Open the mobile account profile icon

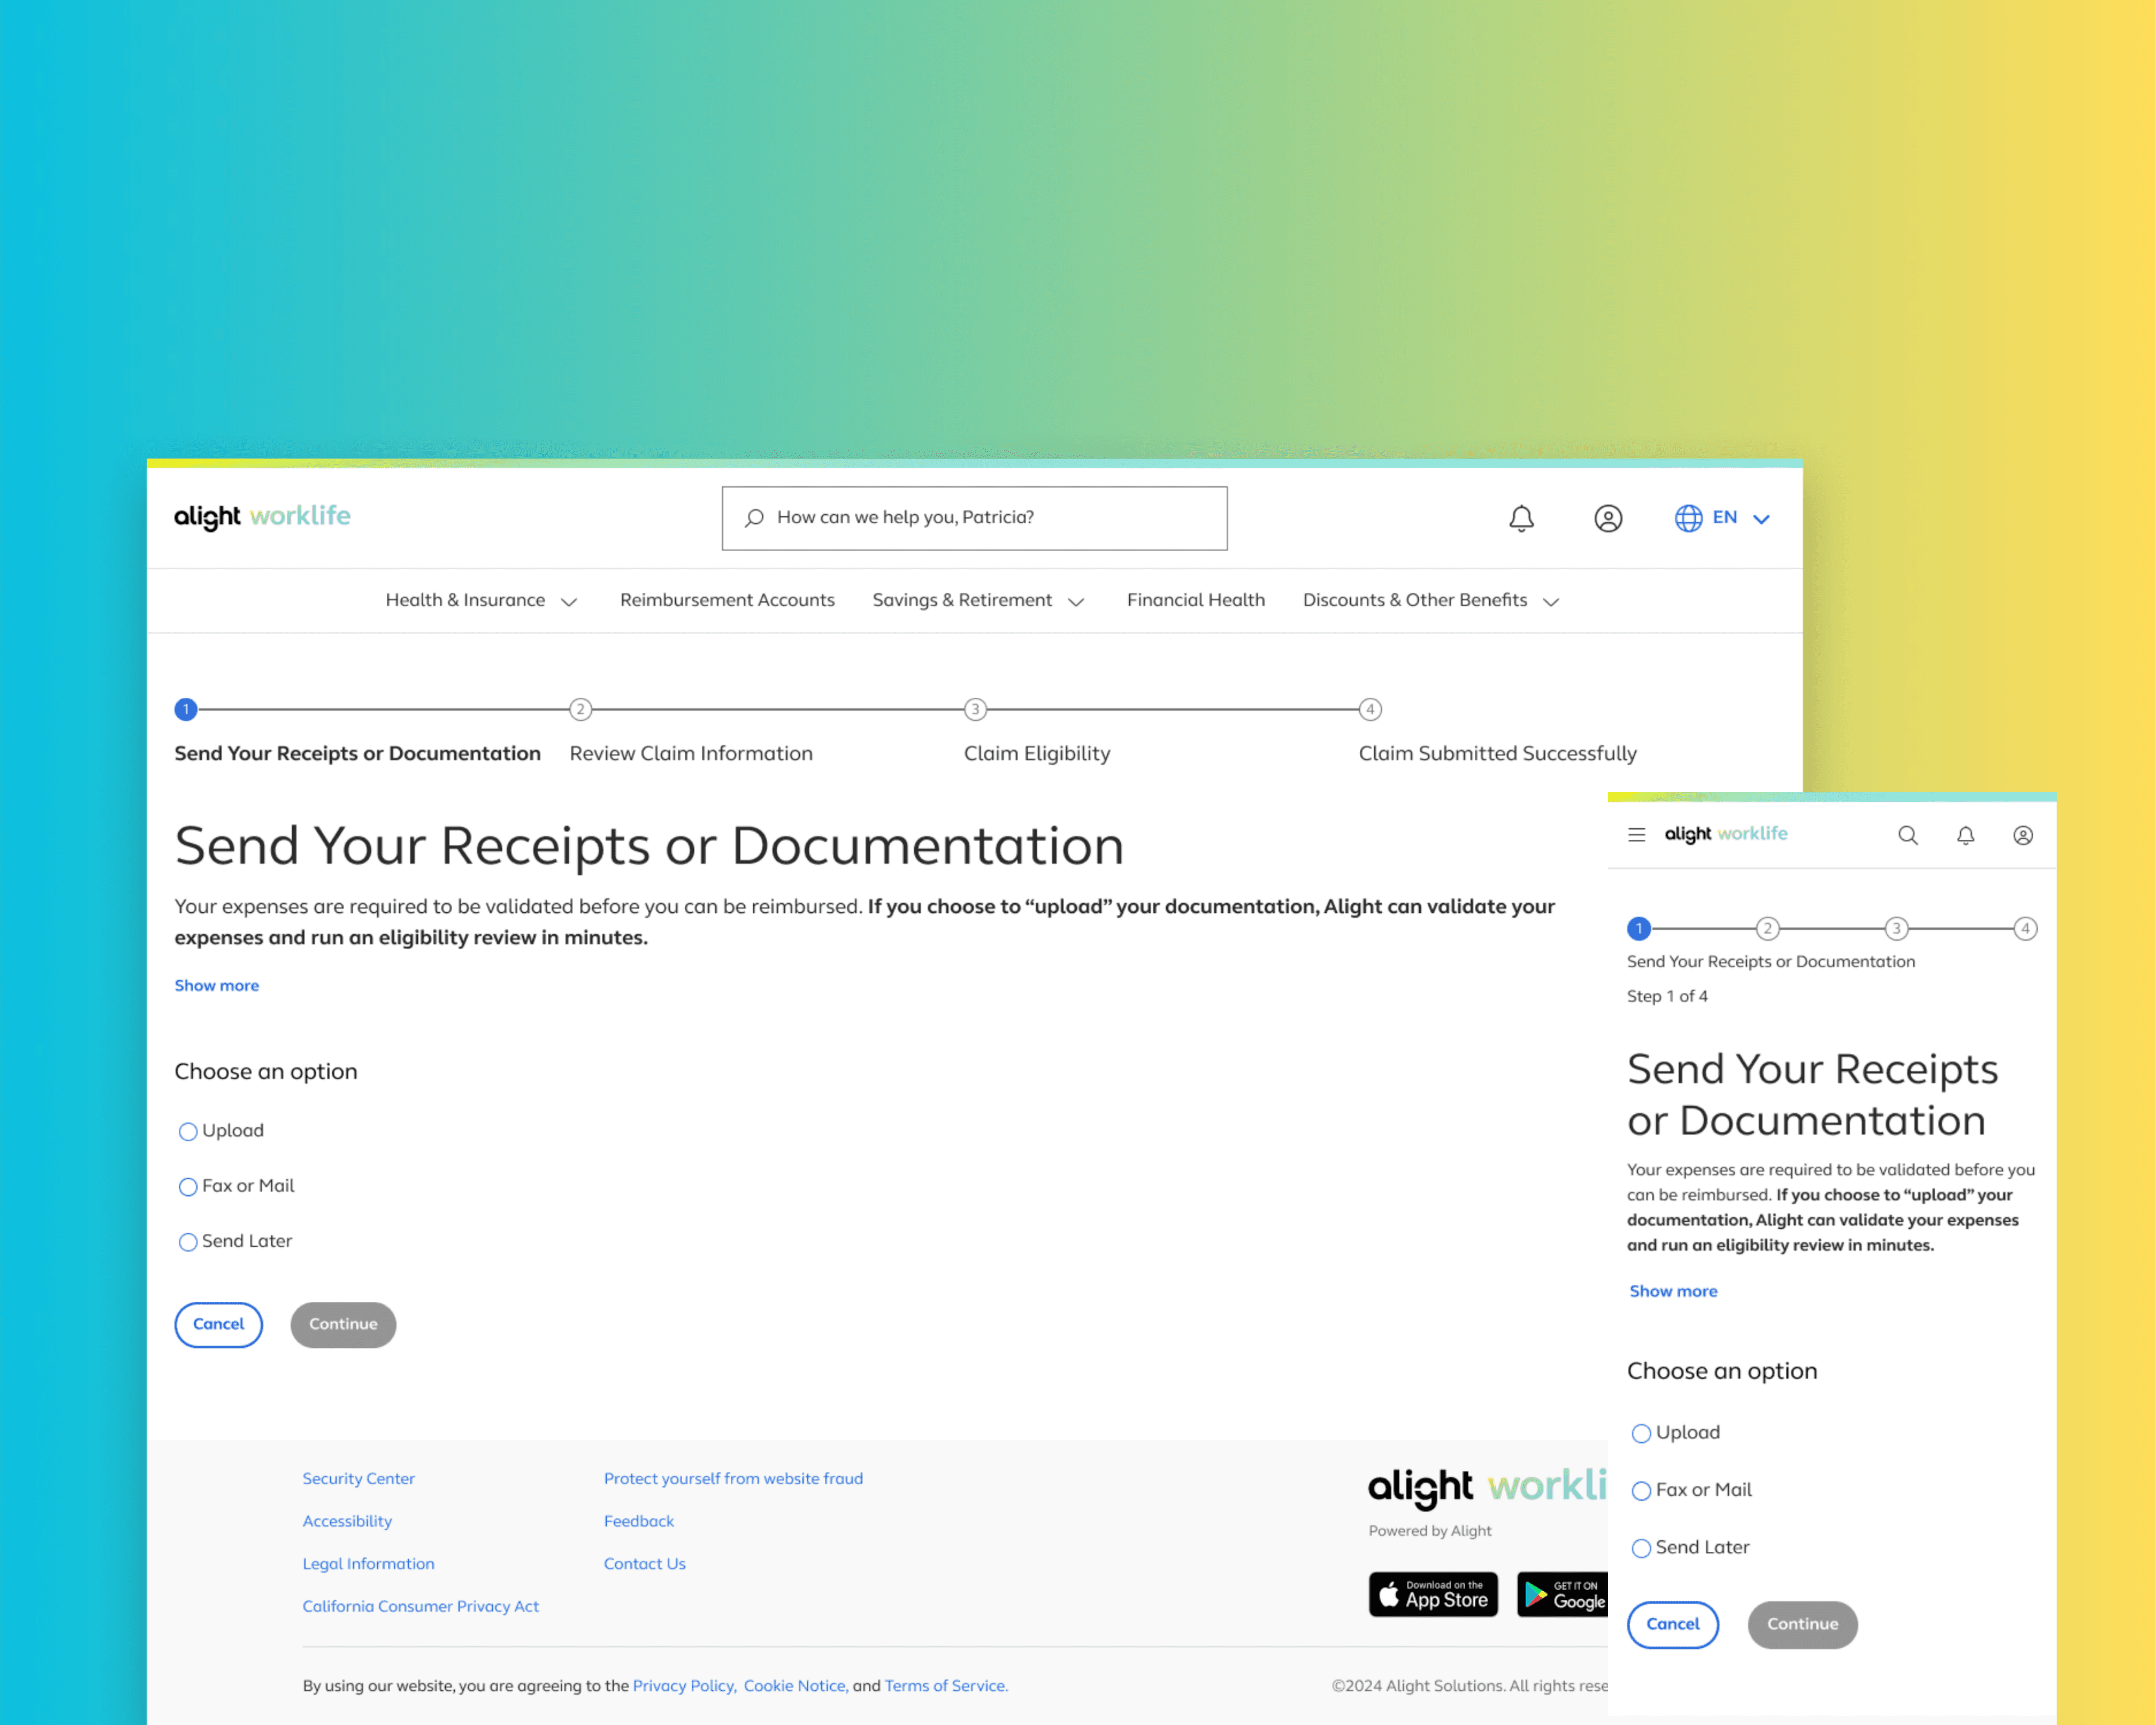tap(2022, 835)
